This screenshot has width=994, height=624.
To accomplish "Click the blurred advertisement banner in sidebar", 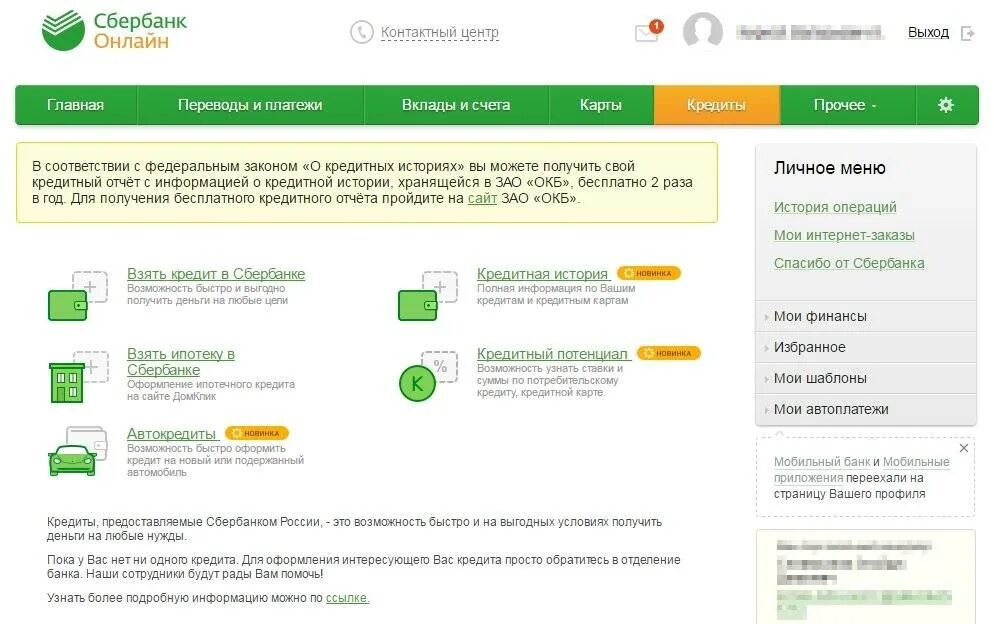I will click(x=865, y=577).
